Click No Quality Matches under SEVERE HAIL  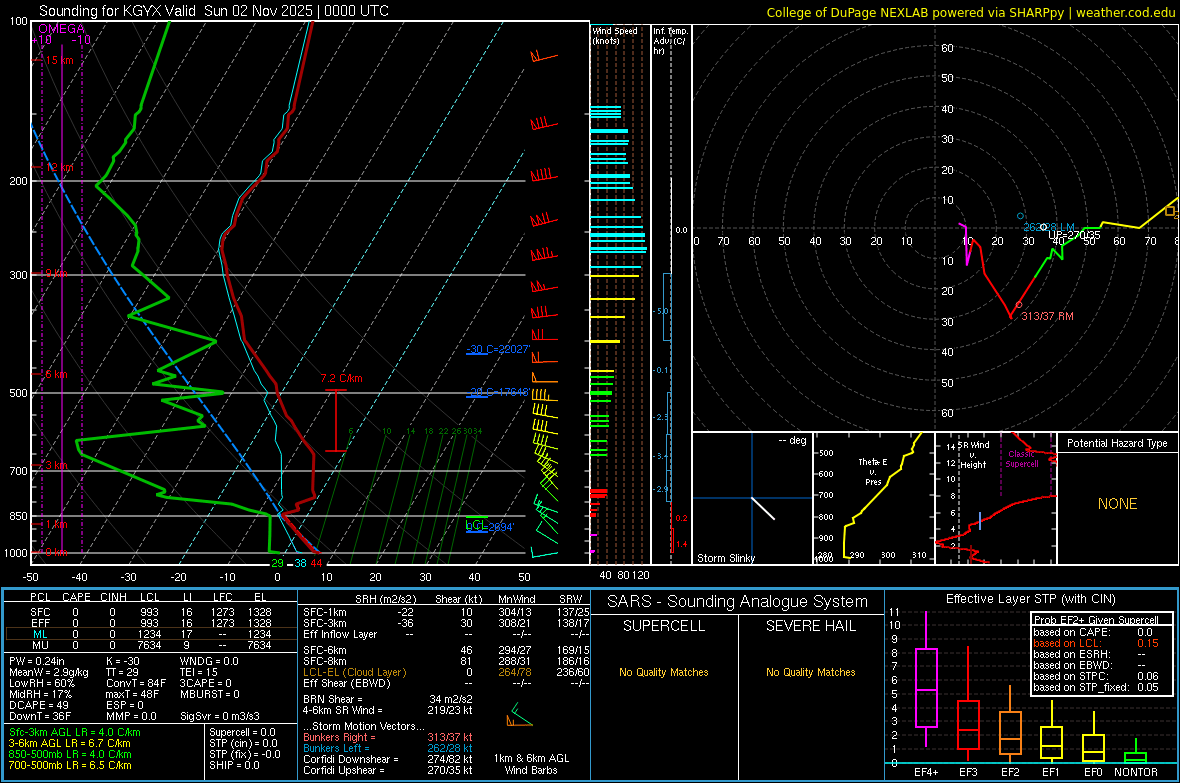tap(810, 672)
